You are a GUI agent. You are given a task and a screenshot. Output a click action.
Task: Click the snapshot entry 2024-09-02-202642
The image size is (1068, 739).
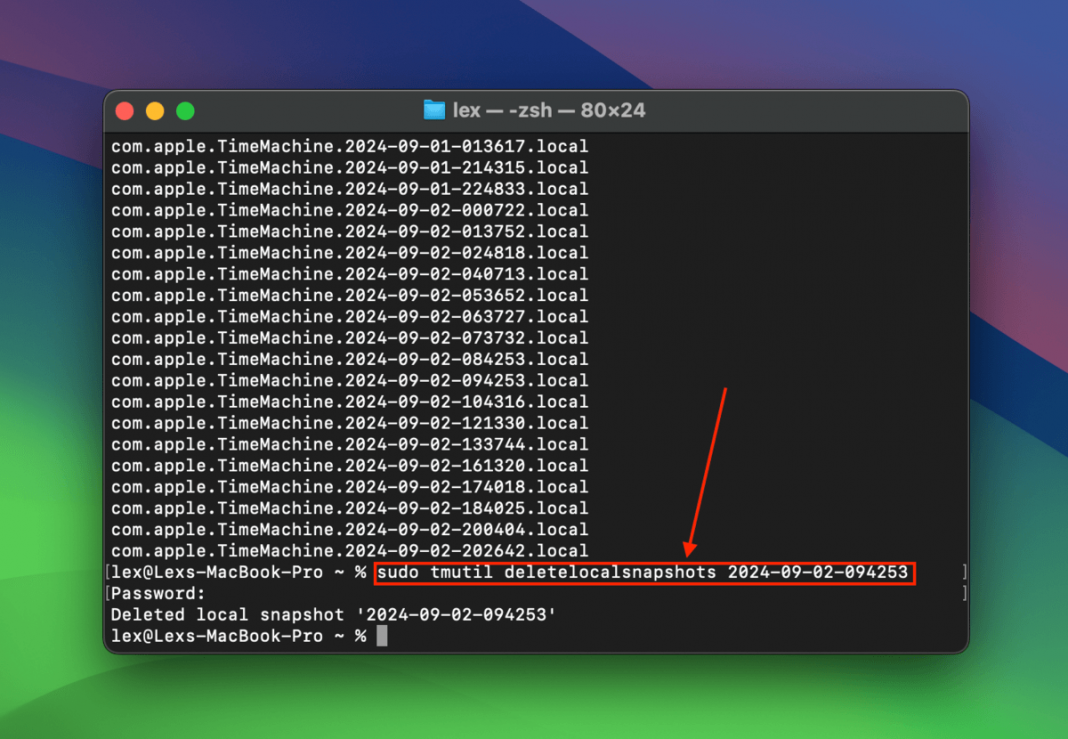coord(348,551)
